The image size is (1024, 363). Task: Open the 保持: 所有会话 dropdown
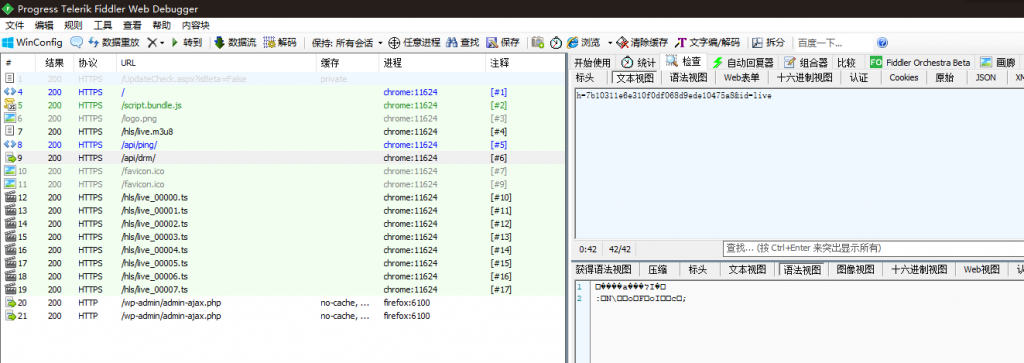tap(347, 42)
